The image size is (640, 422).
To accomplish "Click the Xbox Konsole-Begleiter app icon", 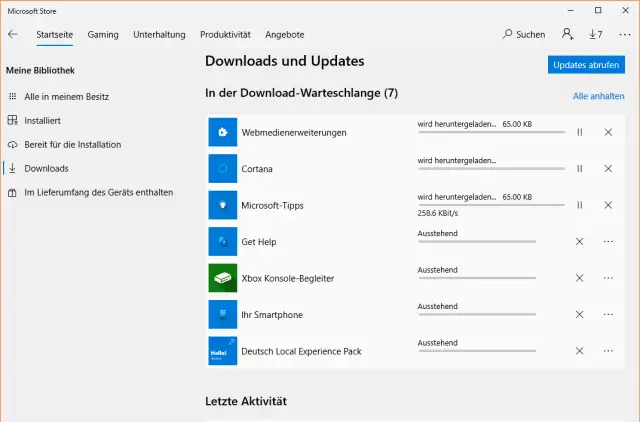I will click(222, 278).
